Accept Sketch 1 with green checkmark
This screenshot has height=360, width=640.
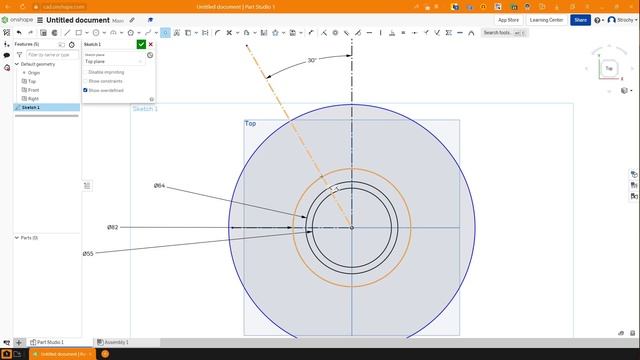[141, 44]
